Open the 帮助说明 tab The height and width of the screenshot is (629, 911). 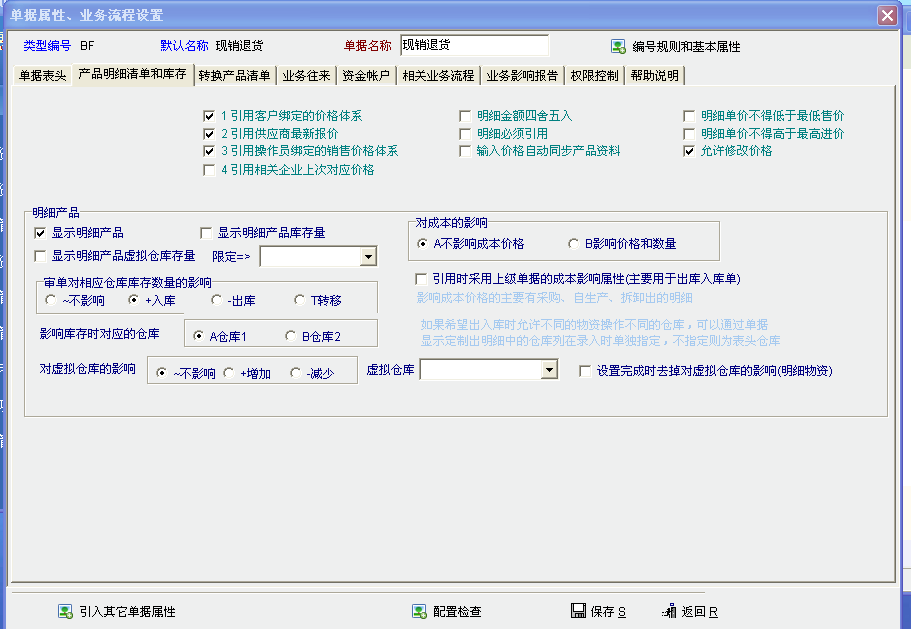(655, 76)
